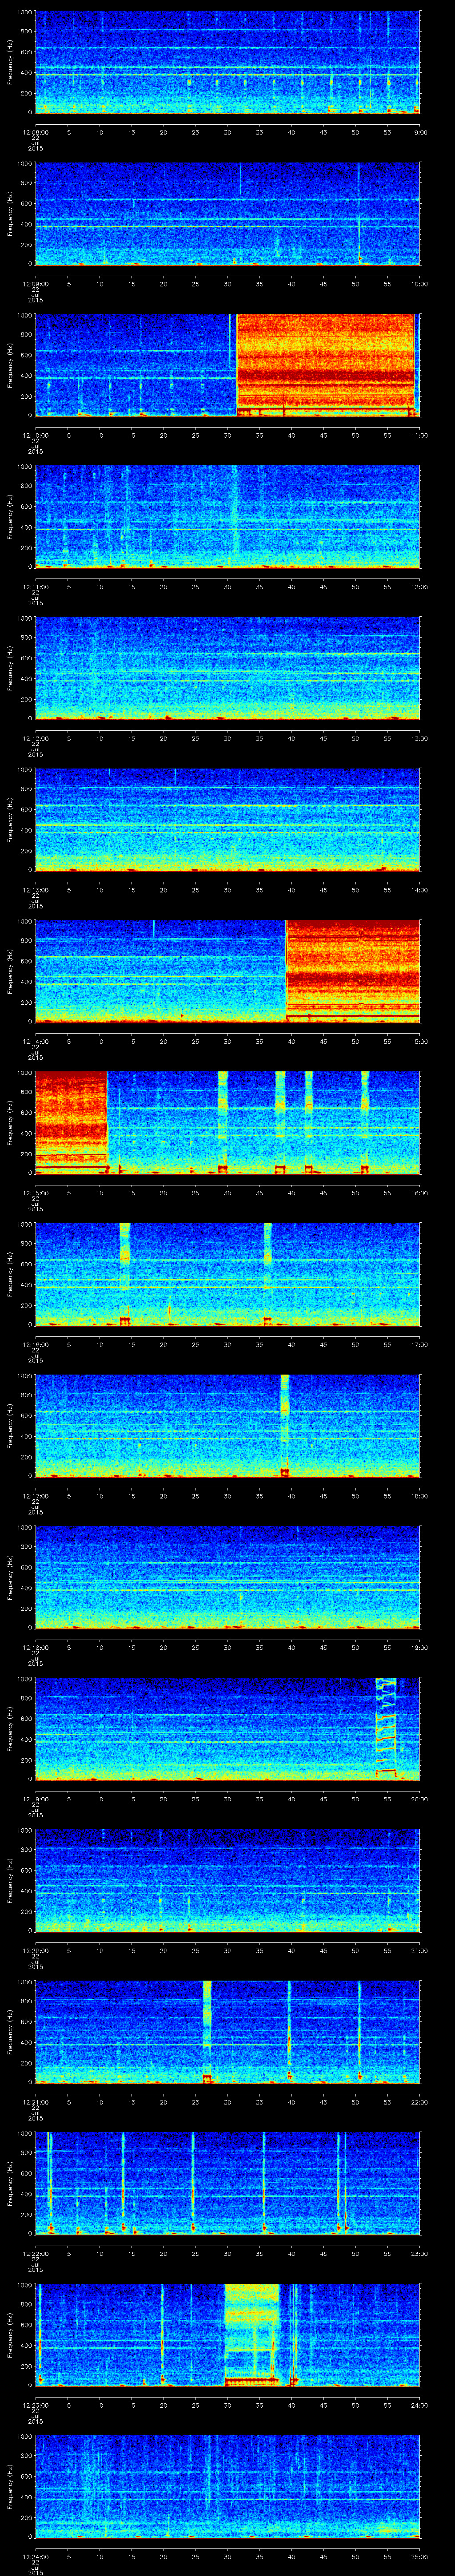Click the 12:18:00 start time label
The image size is (455, 2576).
(35, 1647)
